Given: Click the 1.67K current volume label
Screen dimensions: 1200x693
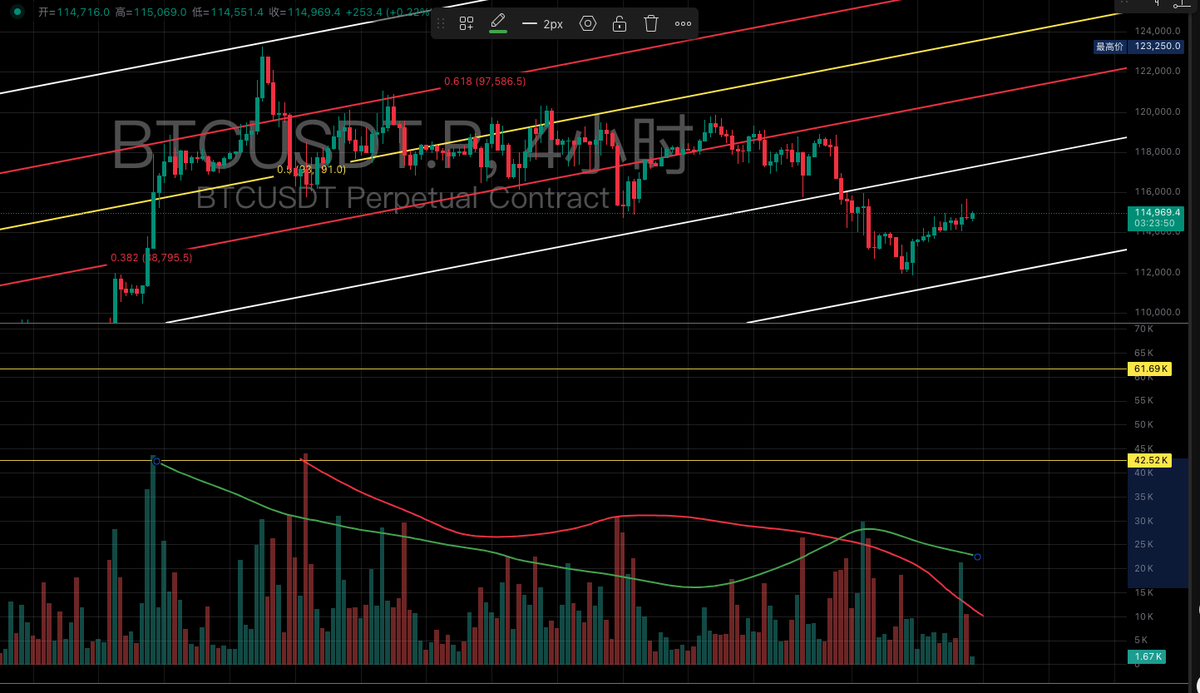Looking at the screenshot, I should tap(1149, 657).
